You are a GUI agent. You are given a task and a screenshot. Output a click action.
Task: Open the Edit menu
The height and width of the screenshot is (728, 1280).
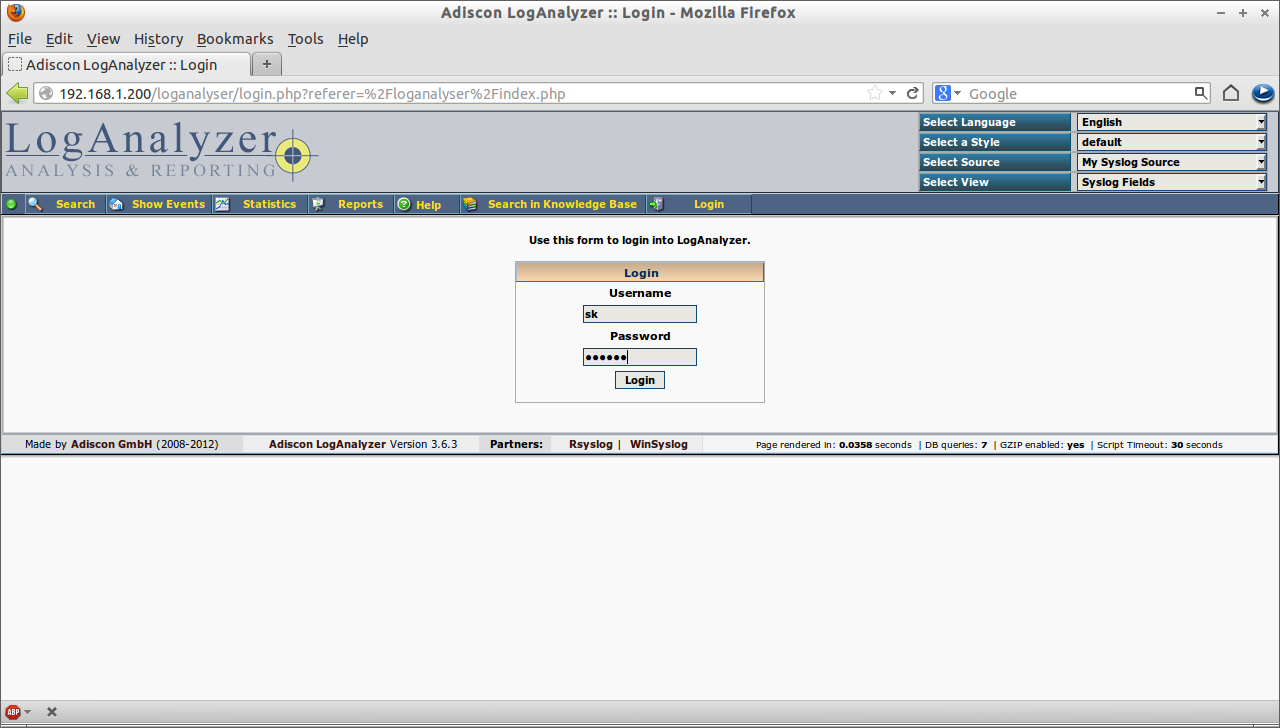coord(59,39)
